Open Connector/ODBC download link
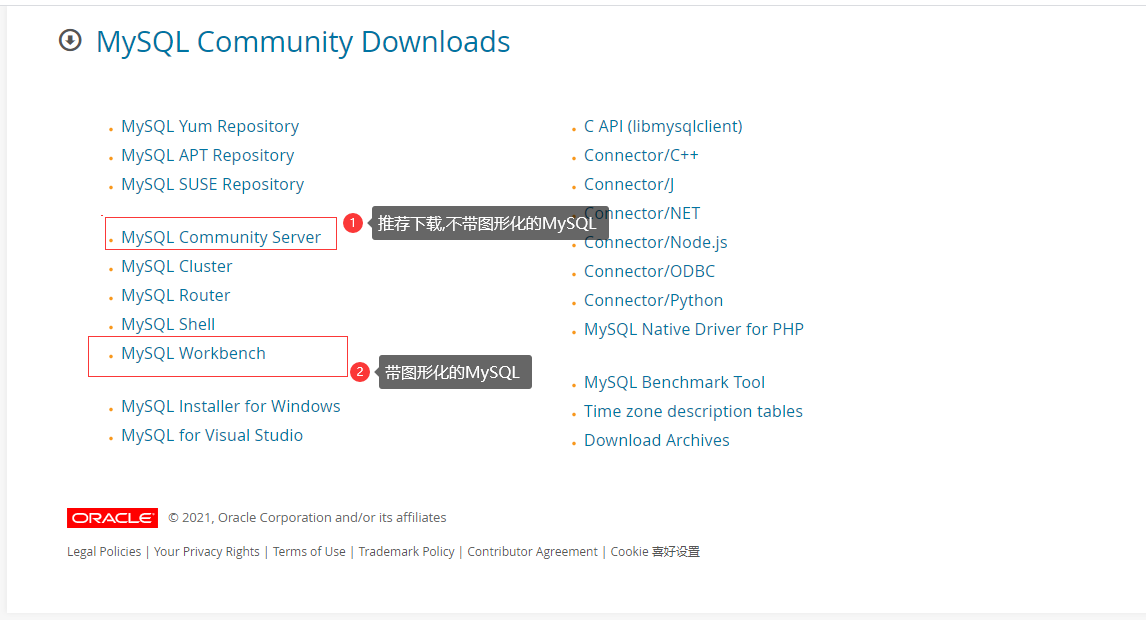The height and width of the screenshot is (620, 1146). coord(649,271)
